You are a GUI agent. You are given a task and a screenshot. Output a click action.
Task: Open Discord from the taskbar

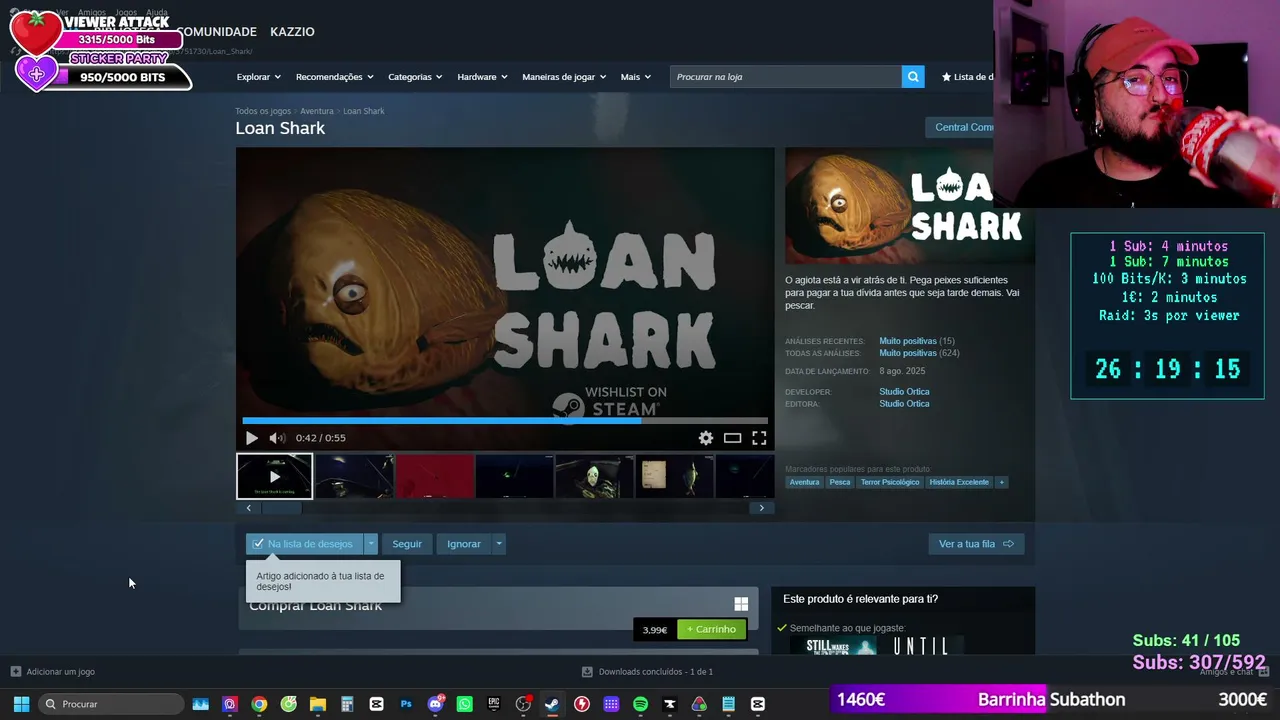pyautogui.click(x=435, y=704)
